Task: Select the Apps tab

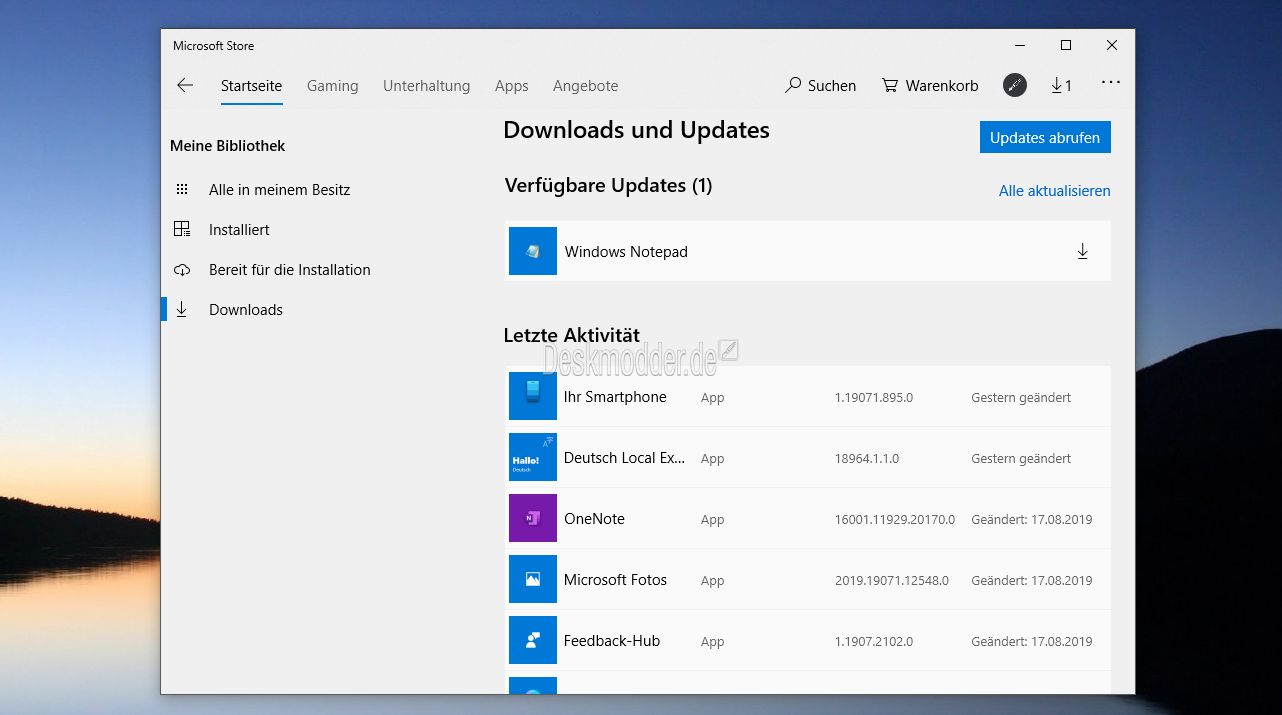Action: pos(511,86)
